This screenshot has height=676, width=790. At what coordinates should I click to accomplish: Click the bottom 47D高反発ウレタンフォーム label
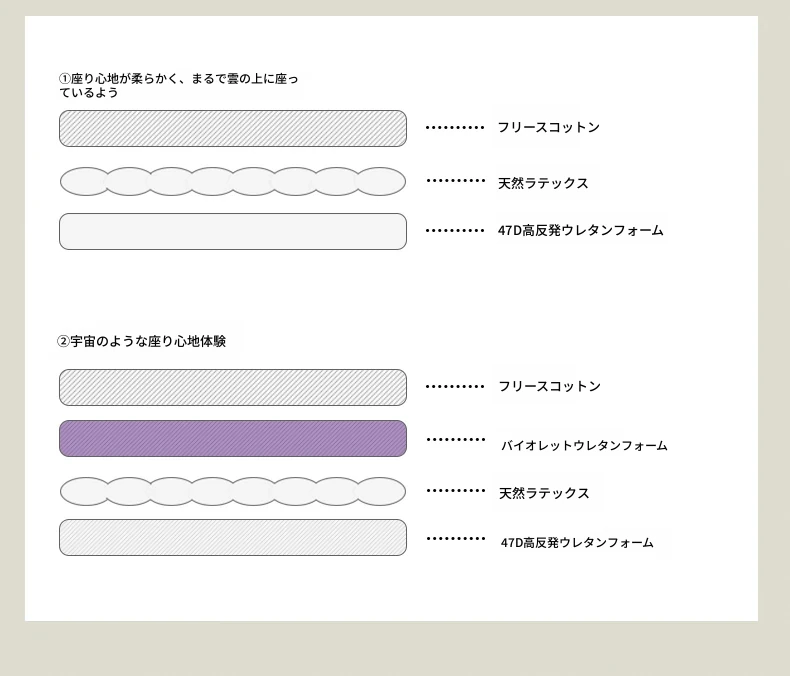click(x=577, y=543)
